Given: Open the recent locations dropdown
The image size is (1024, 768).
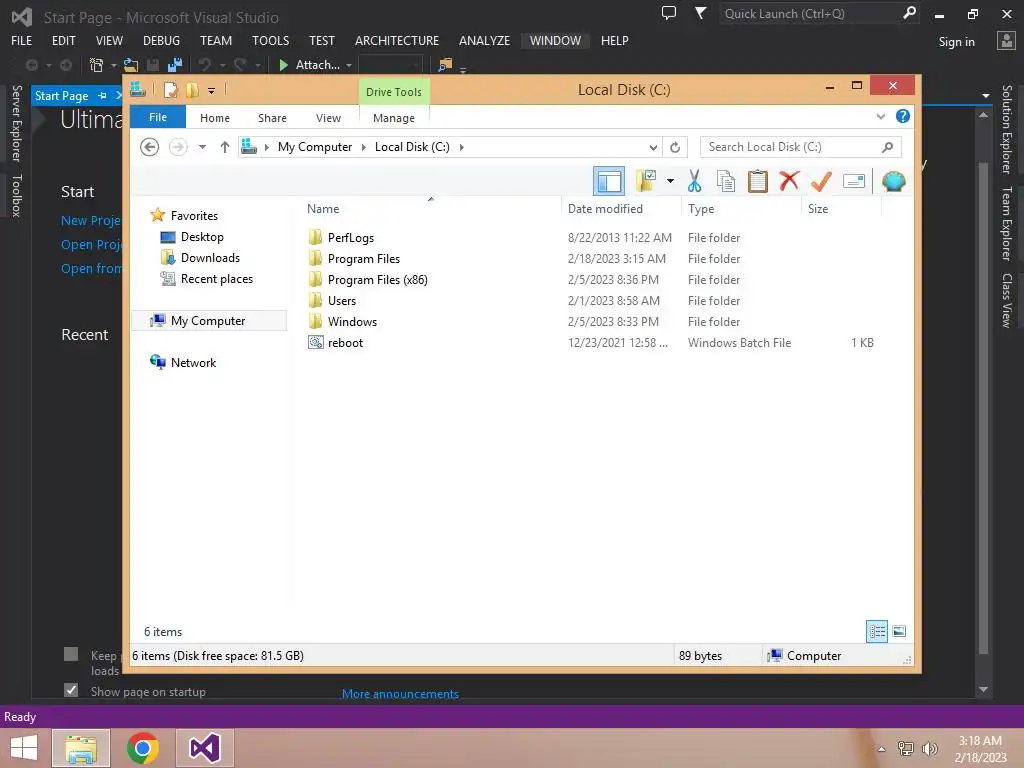Looking at the screenshot, I should (202, 148).
